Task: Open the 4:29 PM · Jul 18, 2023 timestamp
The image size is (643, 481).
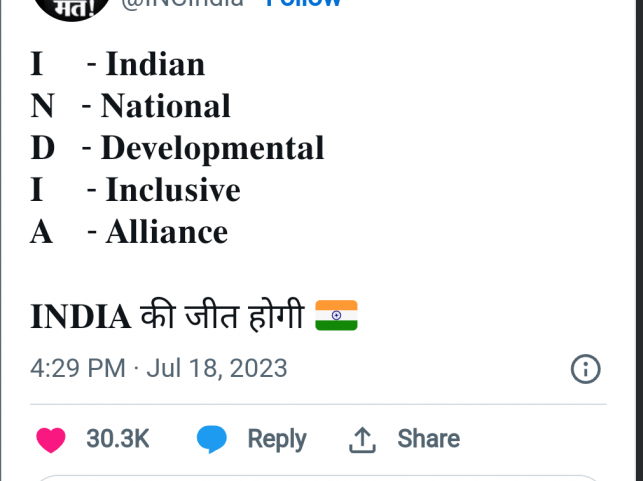Action: pos(159,369)
